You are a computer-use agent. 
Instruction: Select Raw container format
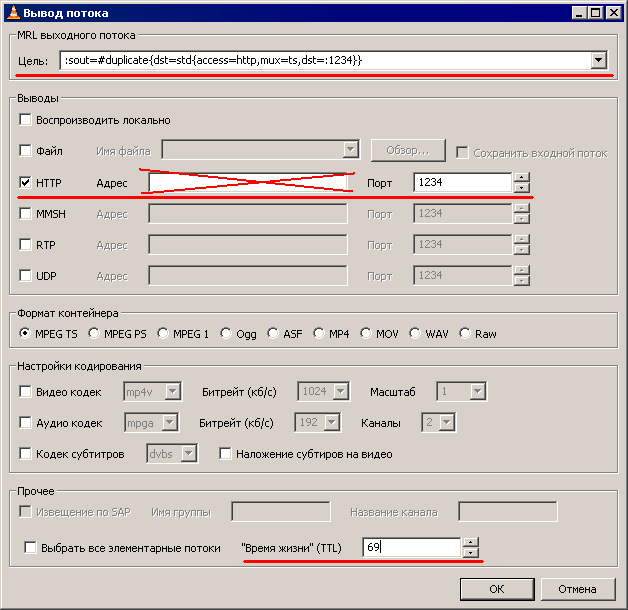(x=465, y=333)
